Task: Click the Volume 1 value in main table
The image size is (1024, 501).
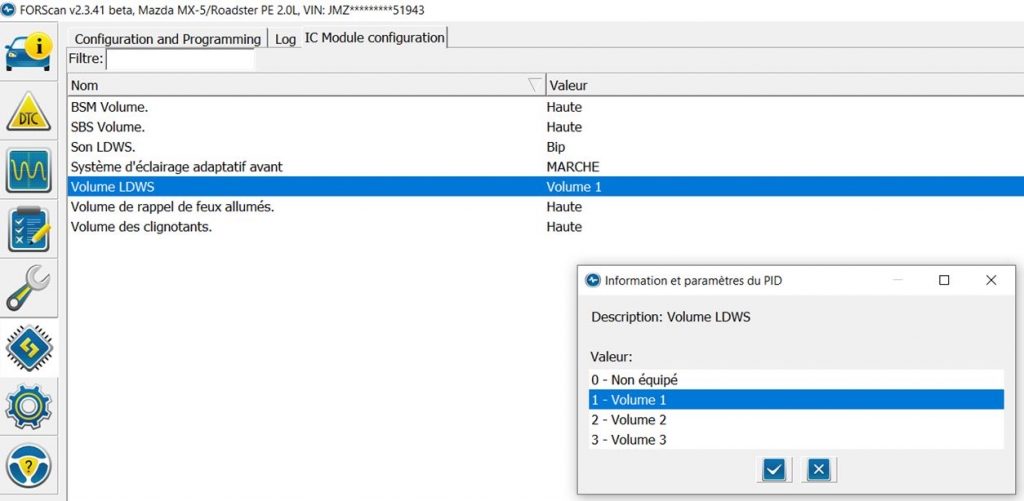Action: [574, 187]
